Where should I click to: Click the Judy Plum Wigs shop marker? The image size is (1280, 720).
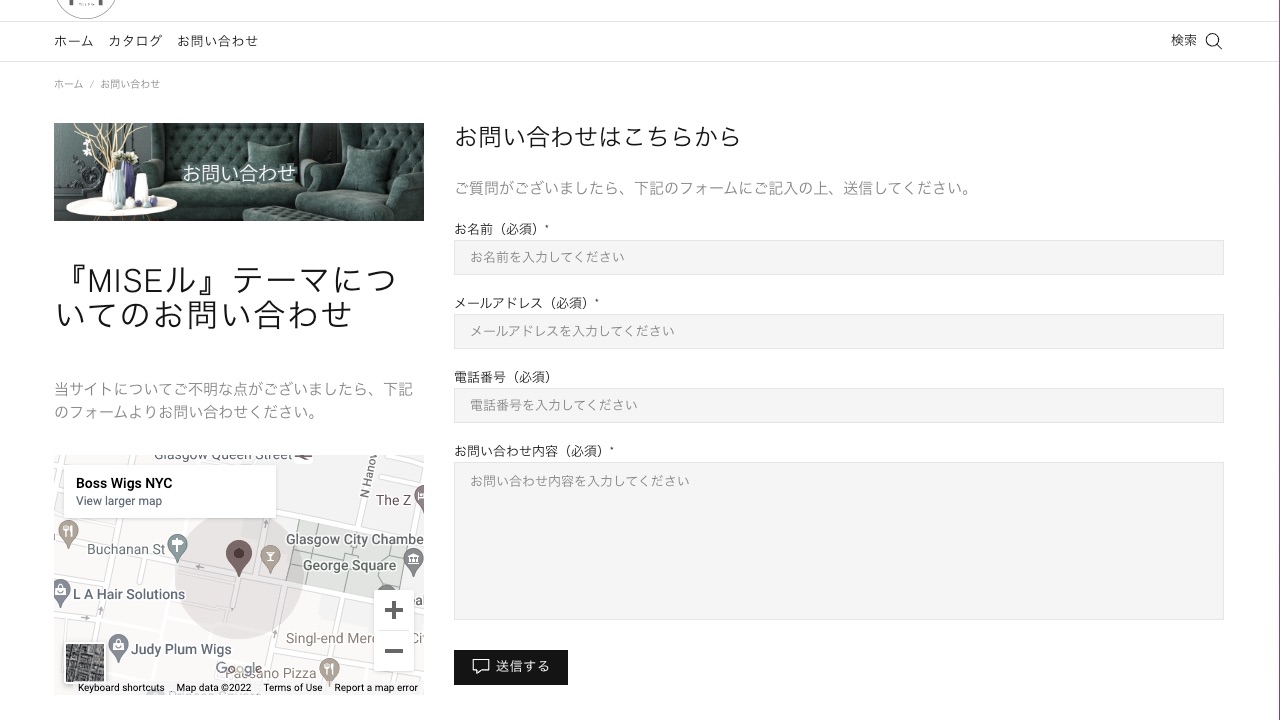(x=118, y=647)
